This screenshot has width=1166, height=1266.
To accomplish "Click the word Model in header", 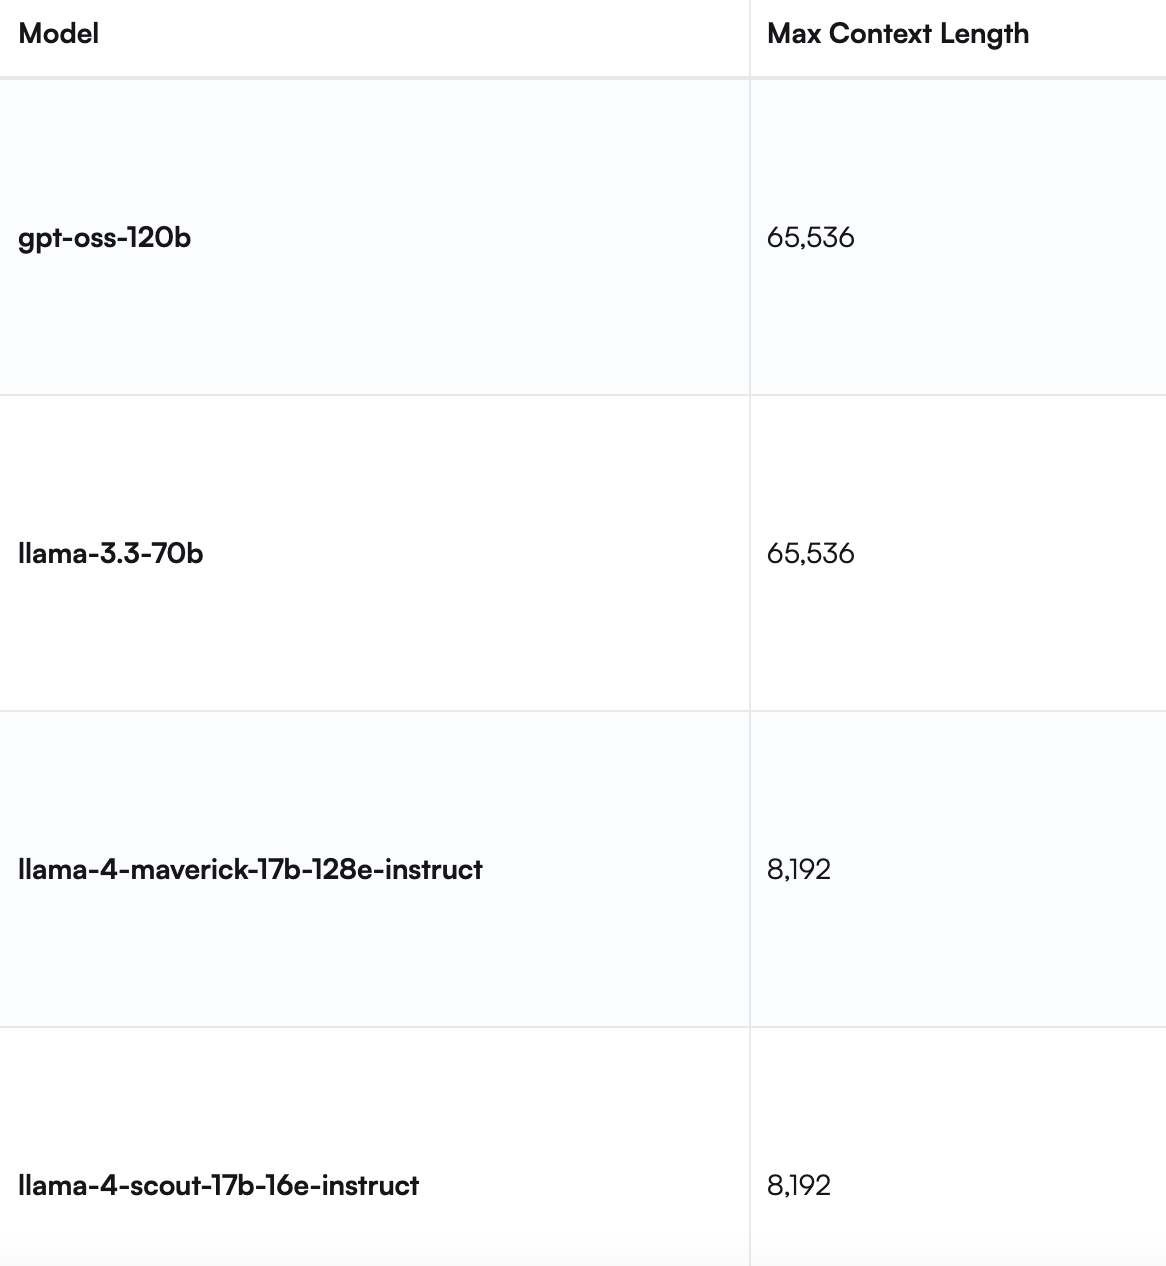I will click(59, 34).
